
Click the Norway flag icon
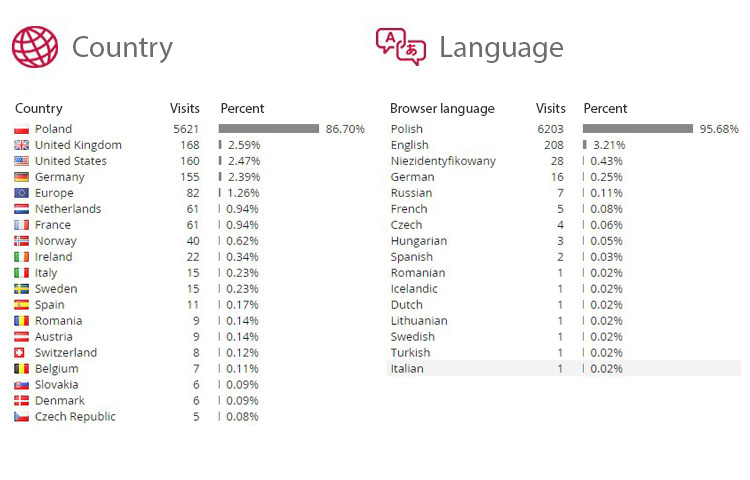(x=22, y=241)
